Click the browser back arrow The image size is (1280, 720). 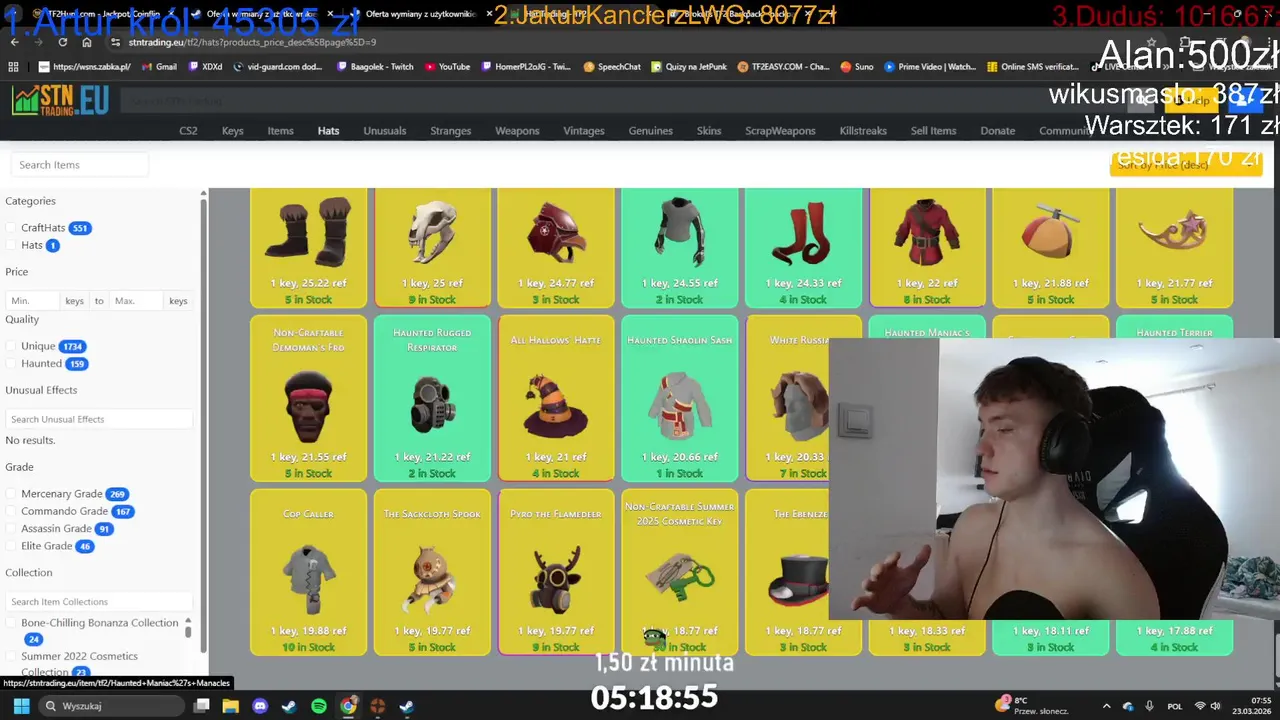pos(14,42)
